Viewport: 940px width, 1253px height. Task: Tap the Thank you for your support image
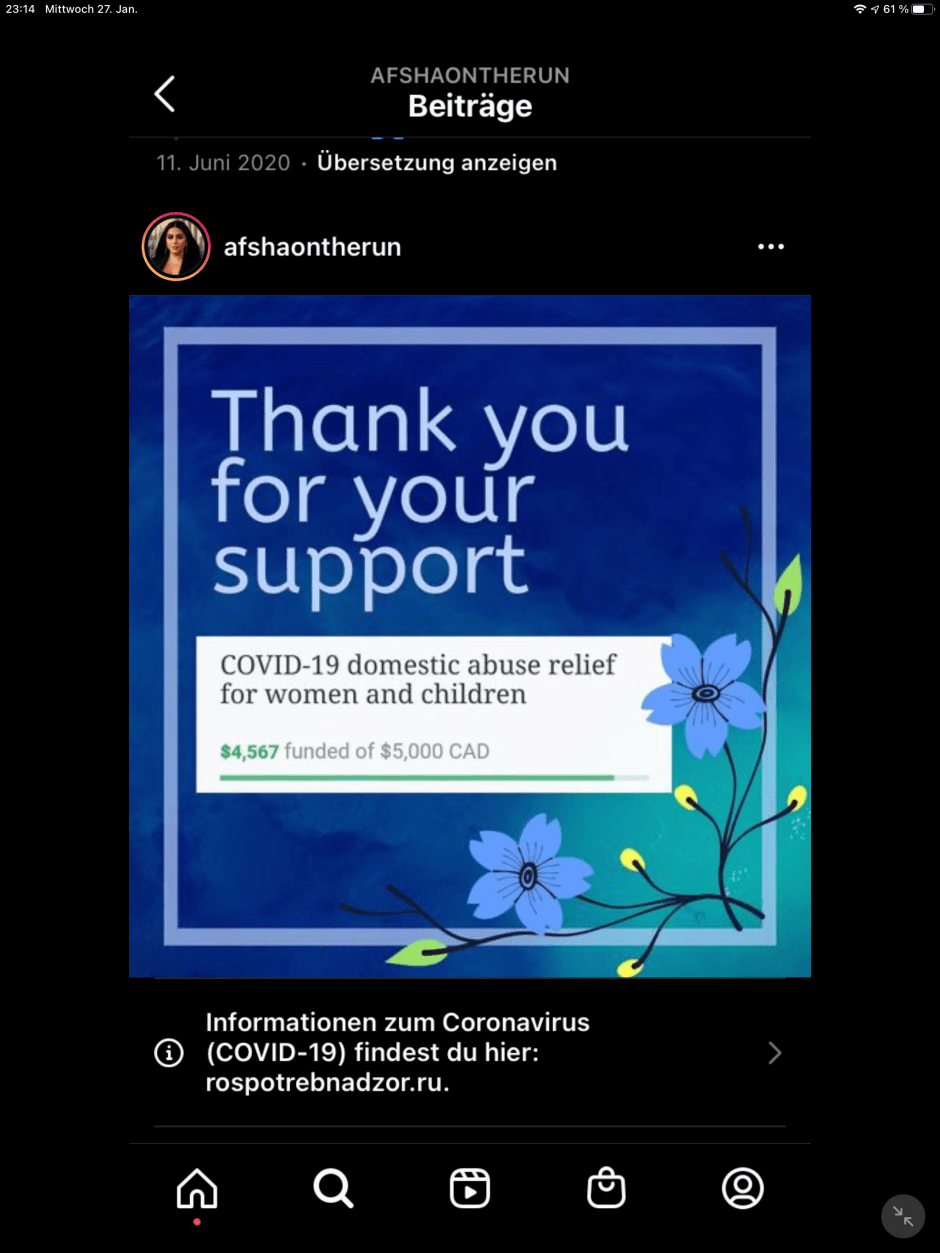click(x=470, y=636)
